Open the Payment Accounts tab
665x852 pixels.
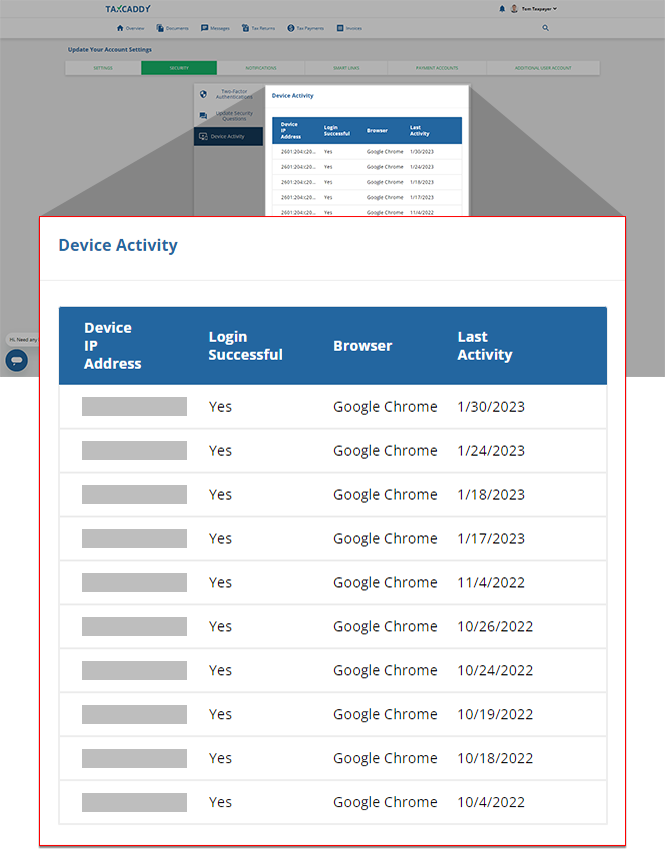pyautogui.click(x=437, y=68)
